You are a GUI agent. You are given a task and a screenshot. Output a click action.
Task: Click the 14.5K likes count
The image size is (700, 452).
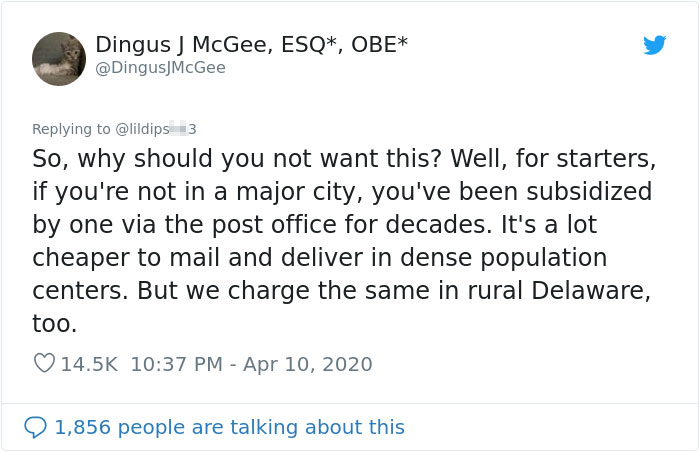coord(89,364)
